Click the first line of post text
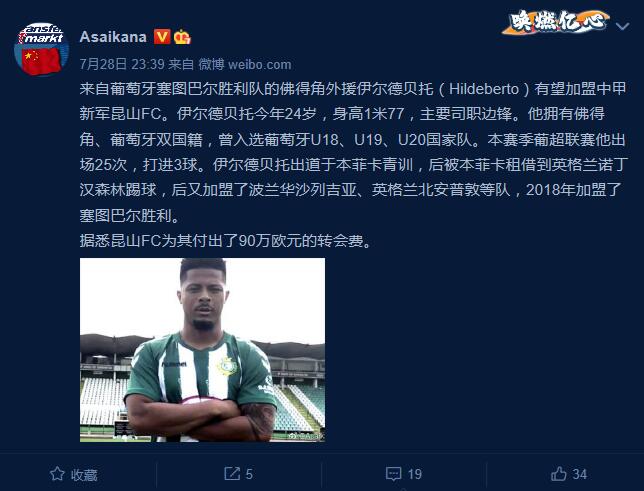The height and width of the screenshot is (491, 644). 353,89
